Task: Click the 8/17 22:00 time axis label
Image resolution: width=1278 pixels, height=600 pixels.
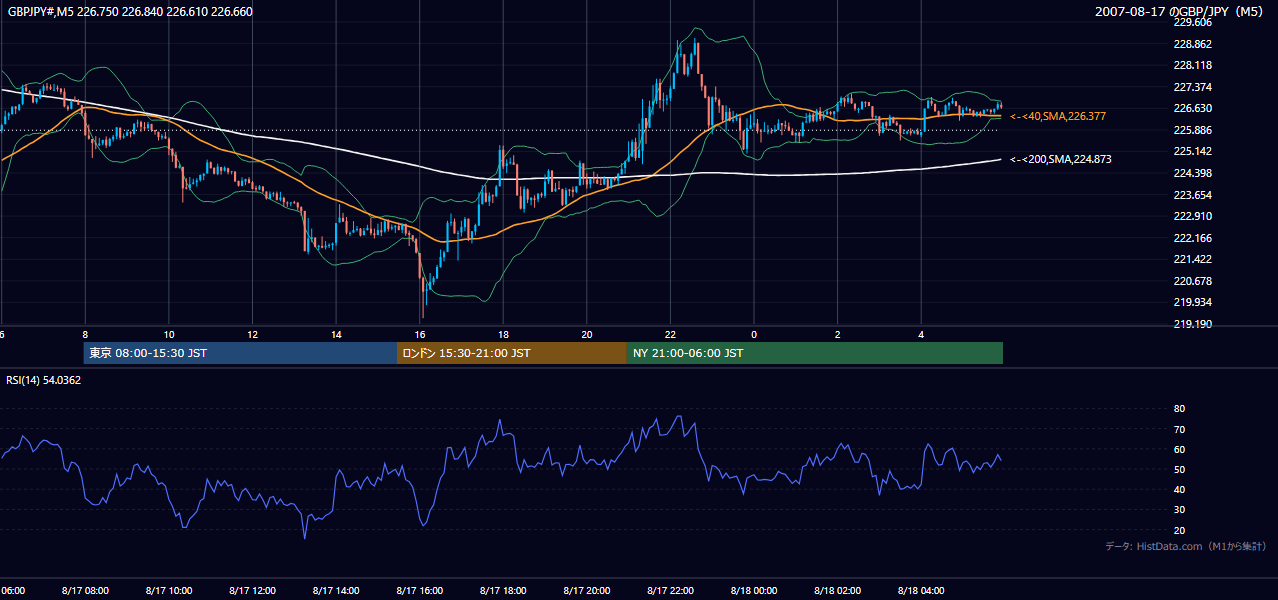Action: coord(671,591)
